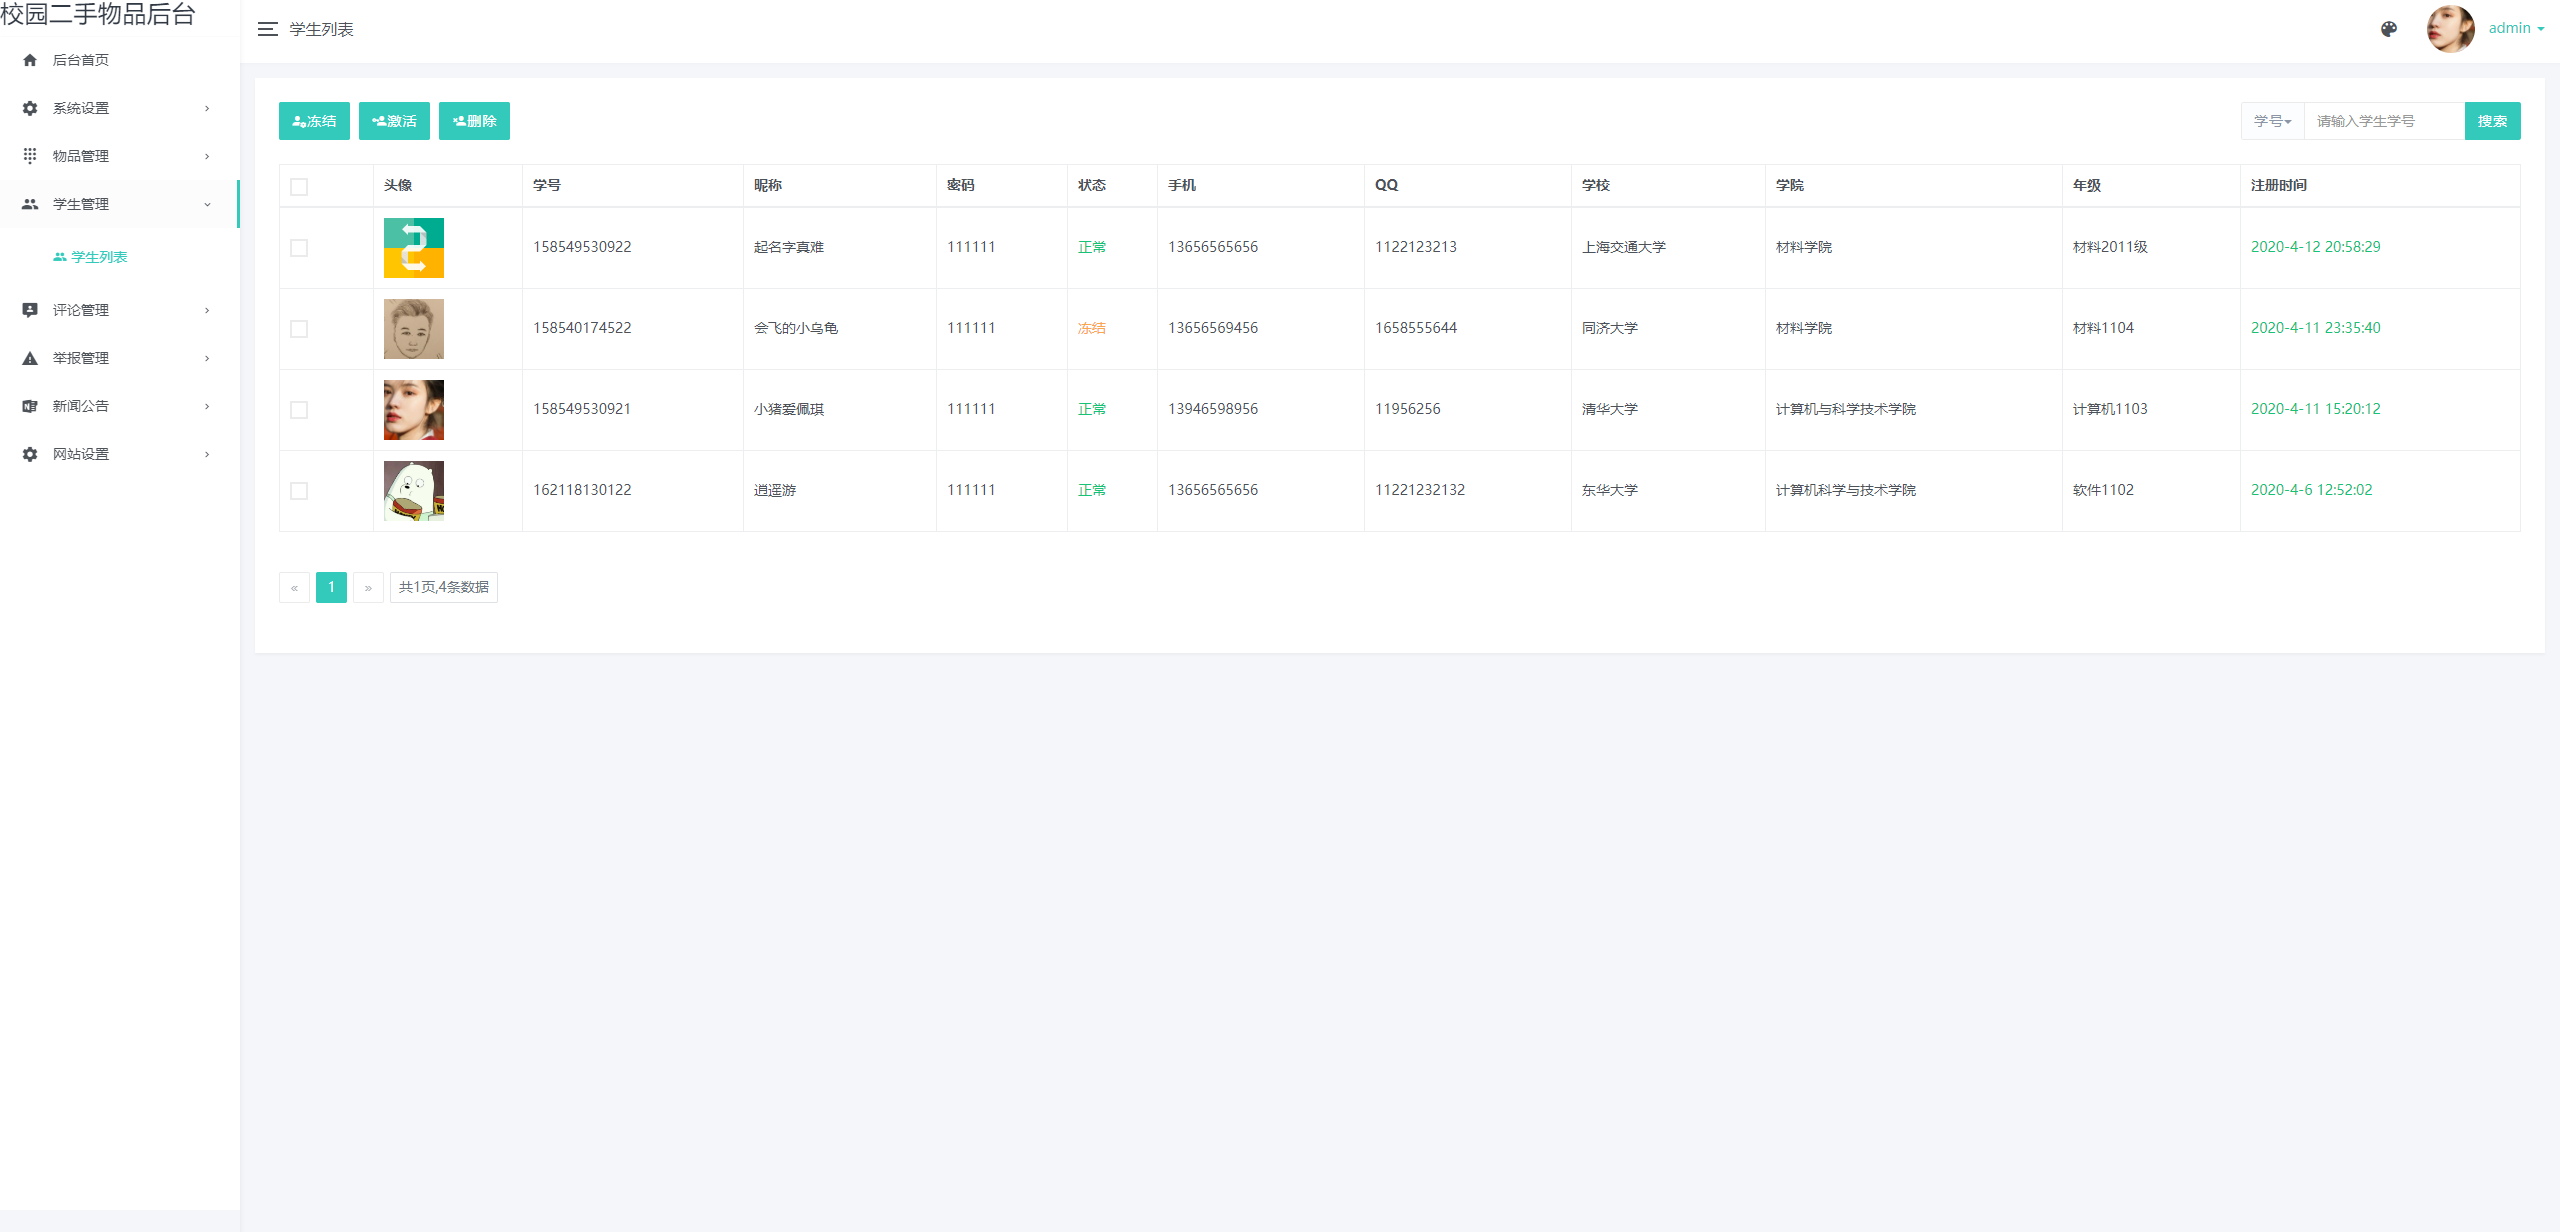Viewport: 2560px width, 1232px height.
Task: Toggle the select-all checkbox in table header
Action: (299, 187)
